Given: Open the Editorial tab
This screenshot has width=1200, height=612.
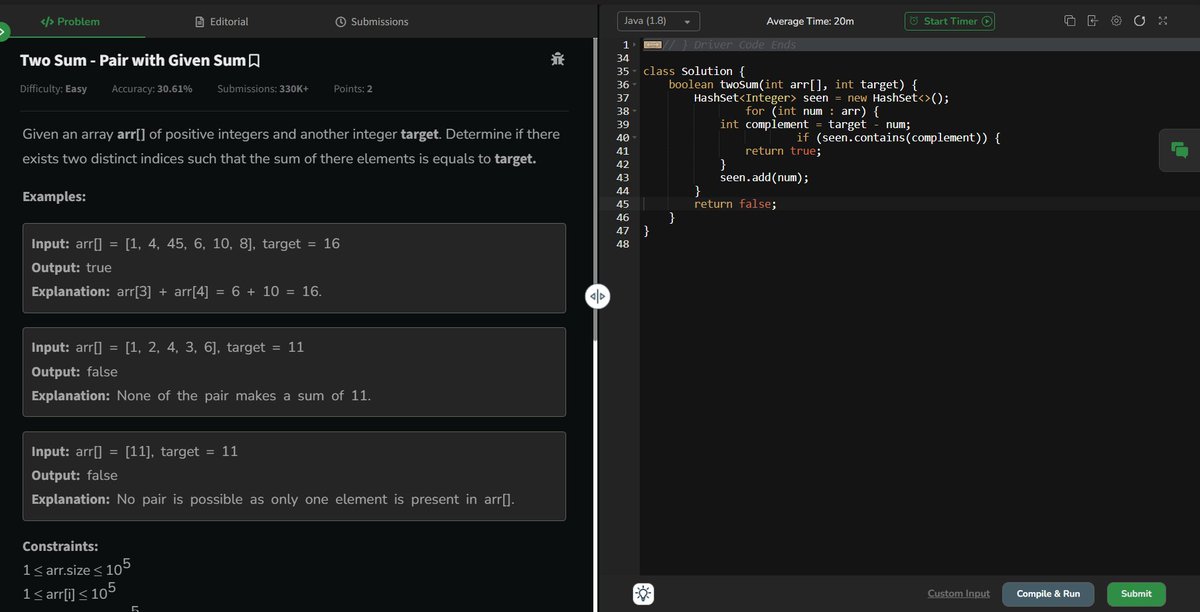Looking at the screenshot, I should 221,21.
